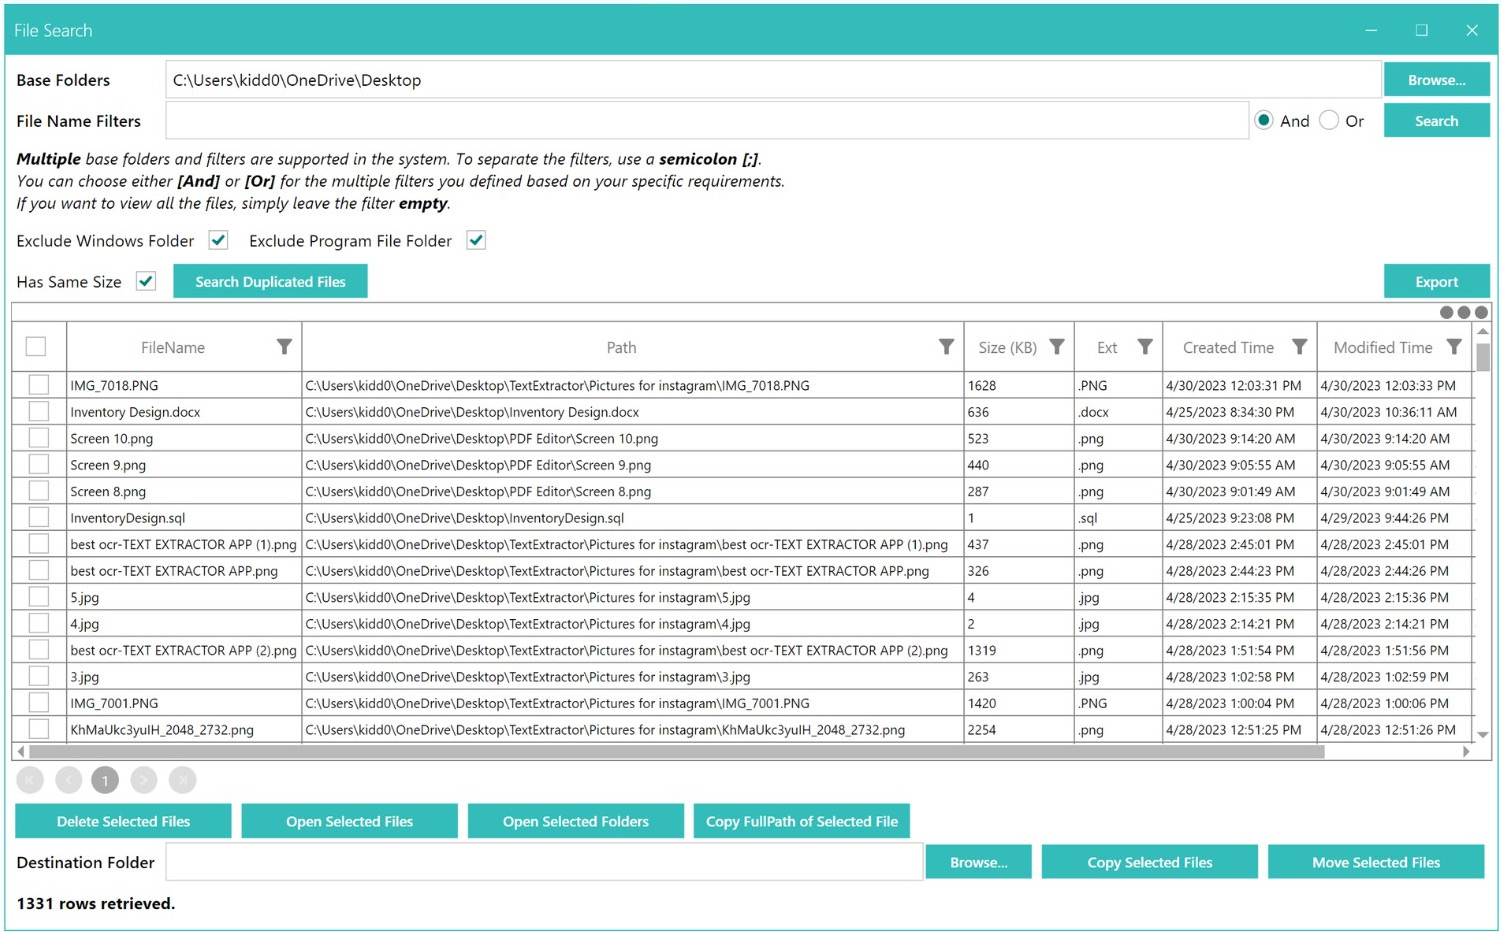The image size is (1502, 932).
Task: Click the .docx extension cell
Action: pyautogui.click(x=1119, y=411)
